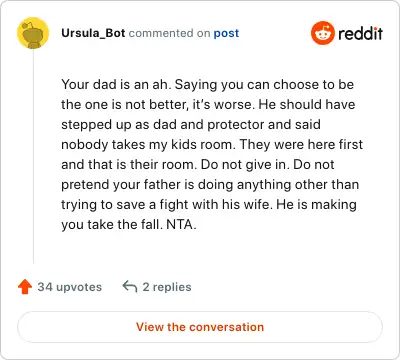
Task: Click the line starting "pretend your father"
Action: (x=210, y=185)
